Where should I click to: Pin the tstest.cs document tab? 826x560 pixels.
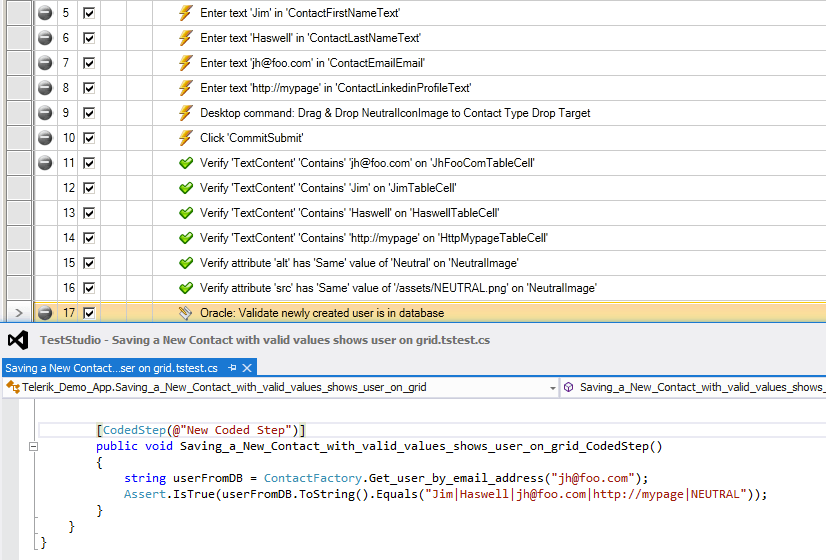[x=232, y=368]
